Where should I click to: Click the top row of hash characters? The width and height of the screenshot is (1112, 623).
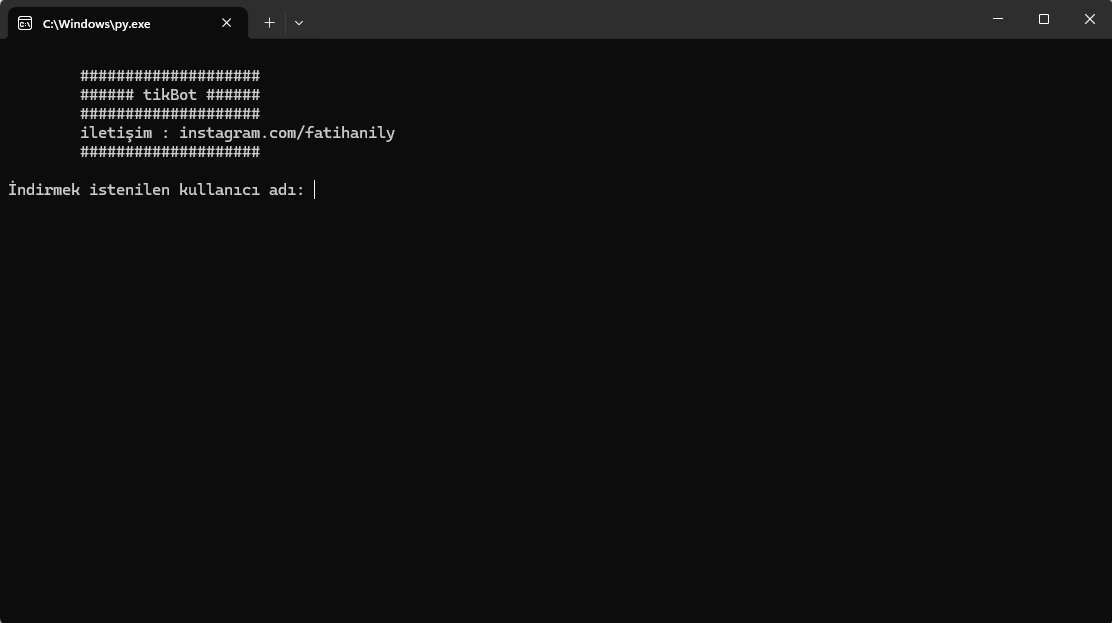point(170,76)
